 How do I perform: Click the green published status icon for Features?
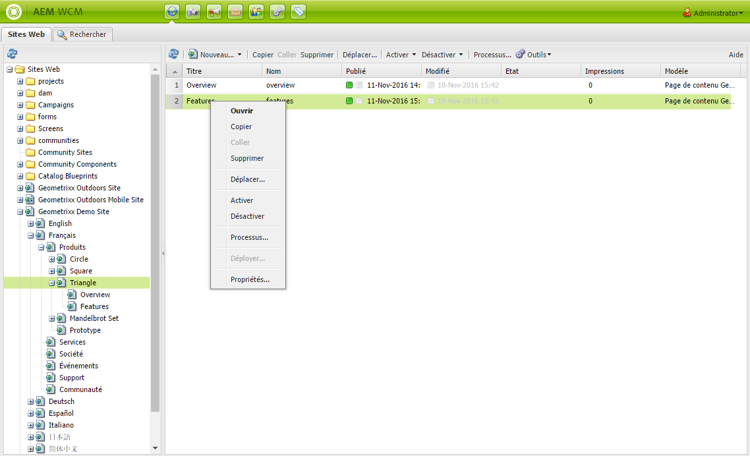pos(349,101)
